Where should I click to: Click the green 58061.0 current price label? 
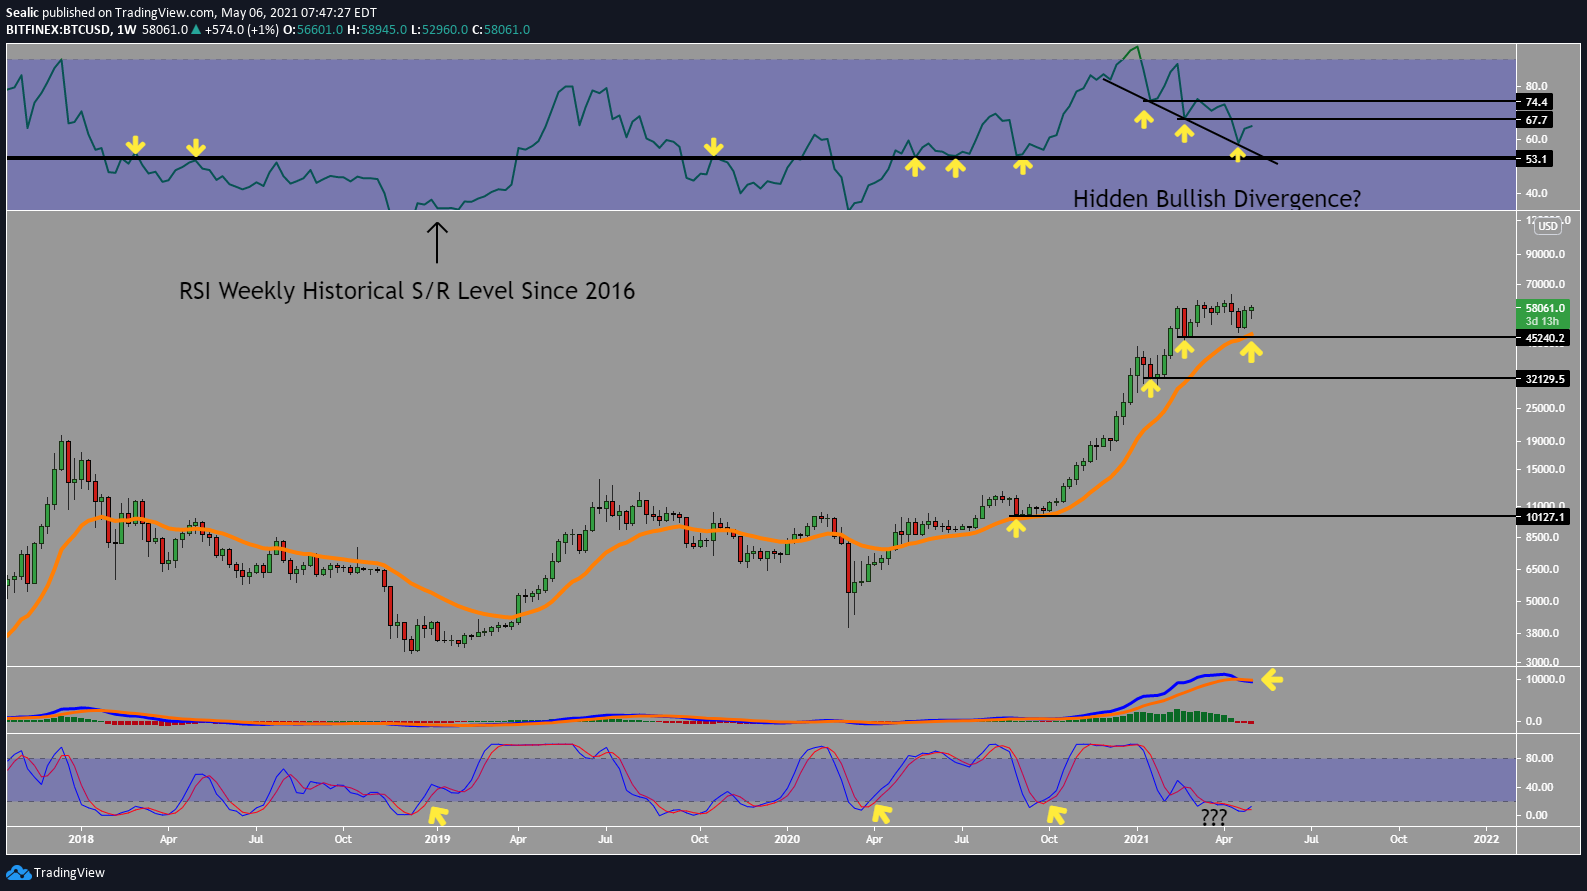pyautogui.click(x=1545, y=308)
